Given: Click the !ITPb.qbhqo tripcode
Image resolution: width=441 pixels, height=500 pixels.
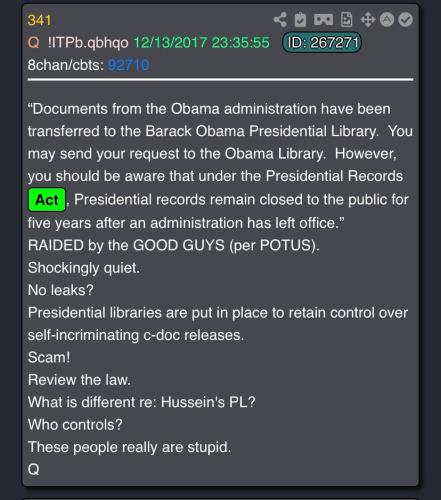Looking at the screenshot, I should coord(88,43).
